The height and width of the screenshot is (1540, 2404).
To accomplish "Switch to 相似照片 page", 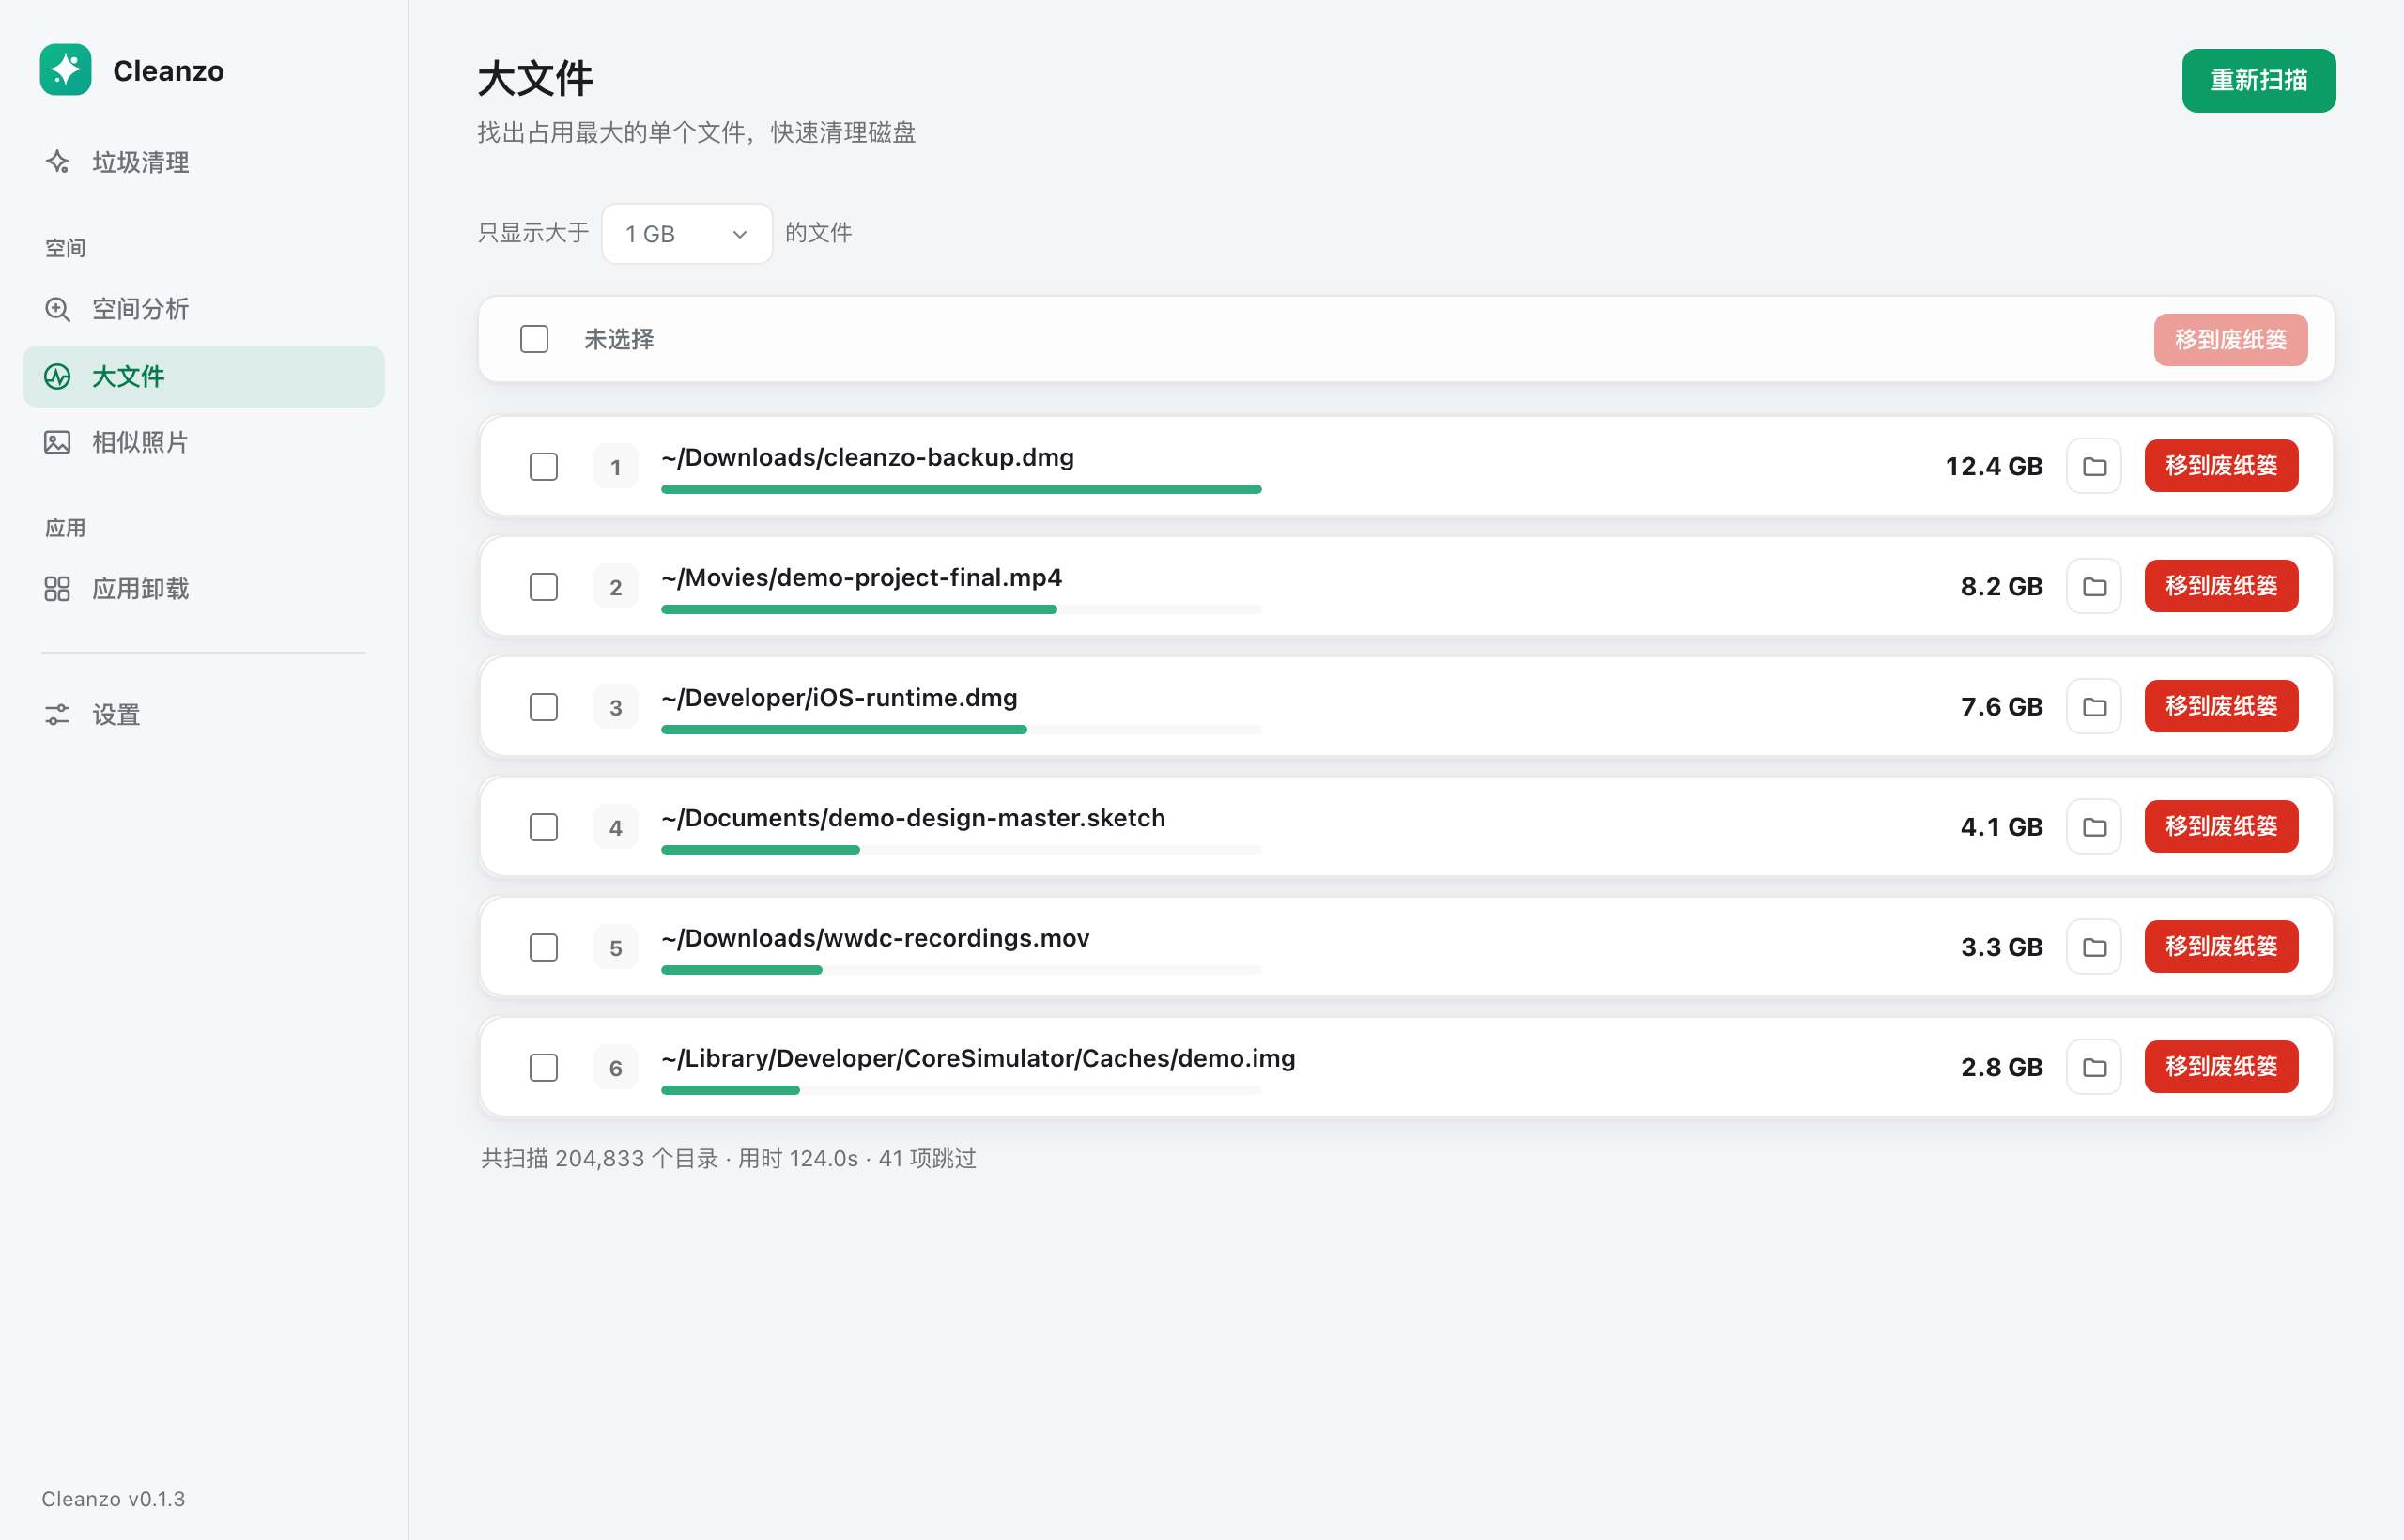I will point(204,442).
